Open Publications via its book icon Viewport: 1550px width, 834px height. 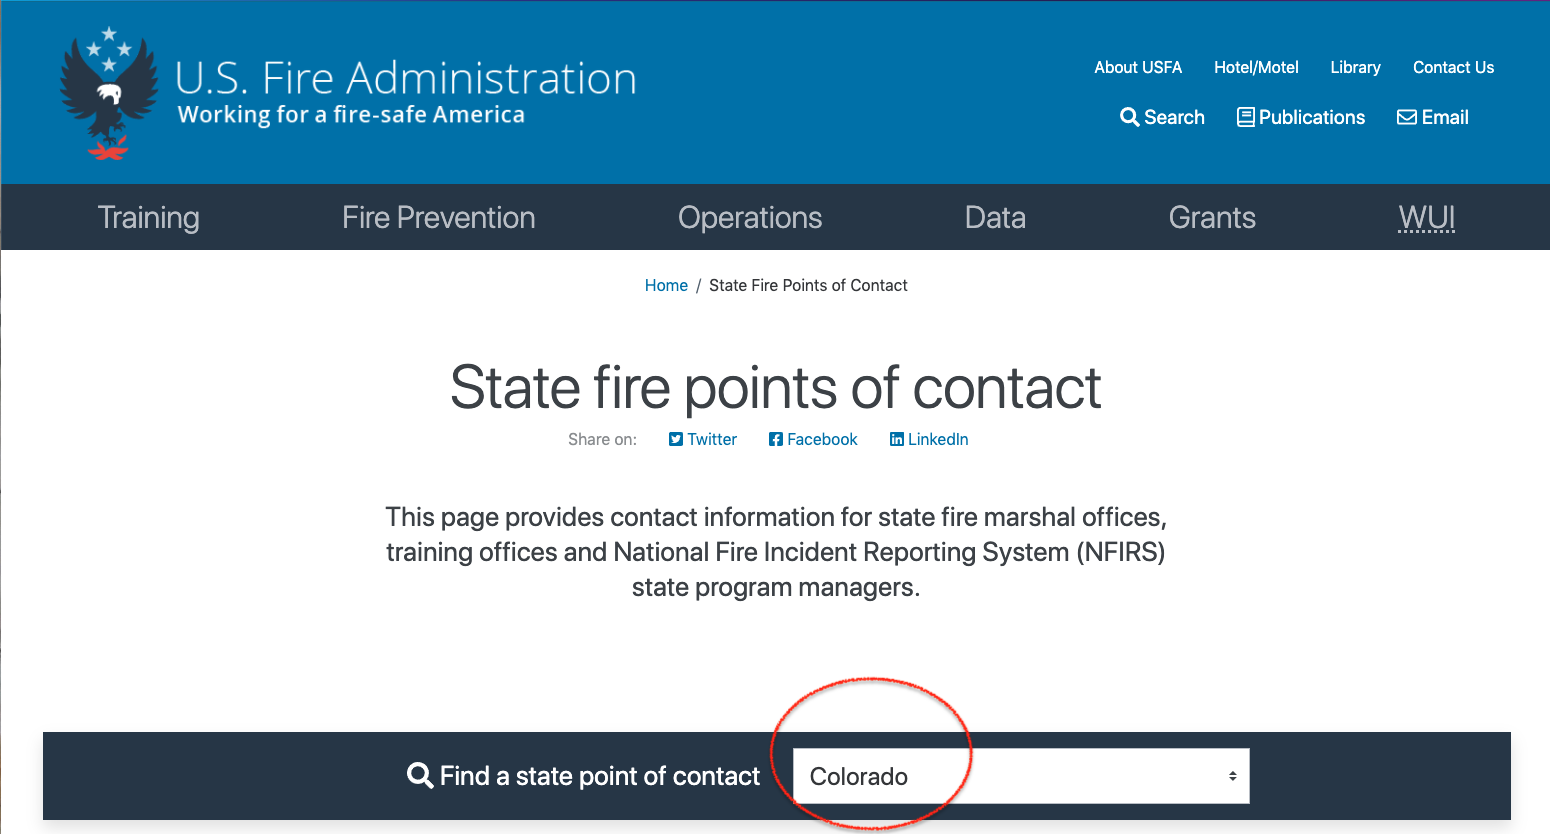click(x=1246, y=117)
